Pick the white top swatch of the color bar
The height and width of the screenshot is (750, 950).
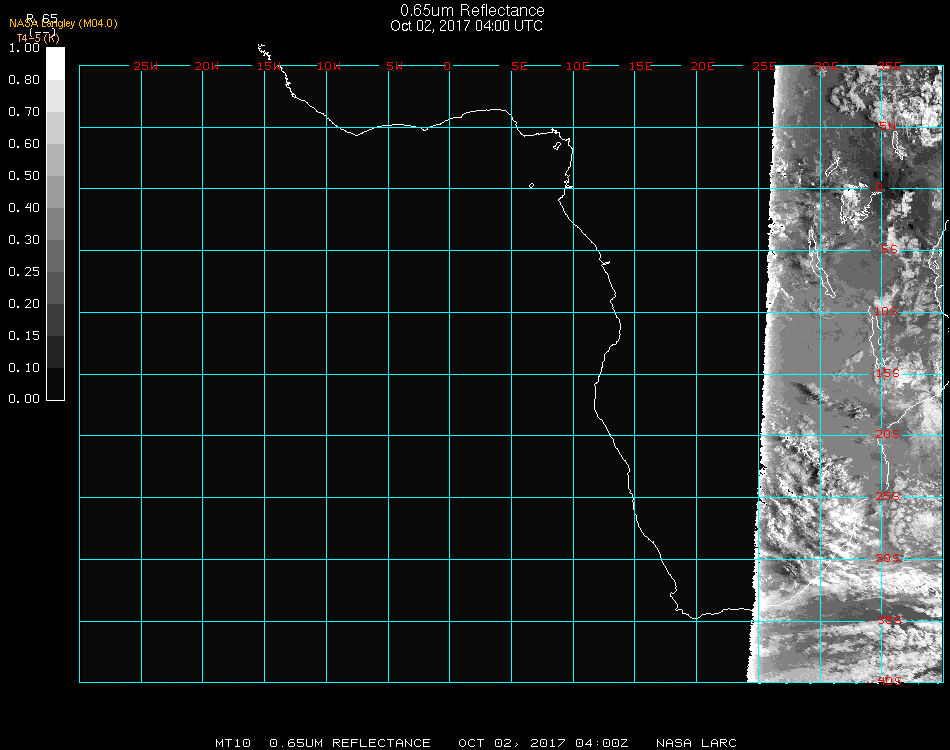pos(55,64)
